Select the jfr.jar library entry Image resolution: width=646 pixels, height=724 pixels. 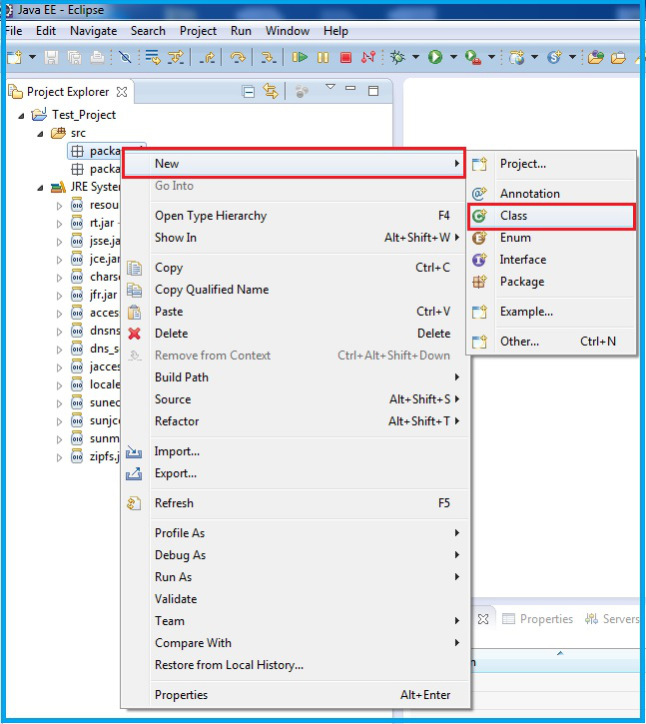click(103, 295)
